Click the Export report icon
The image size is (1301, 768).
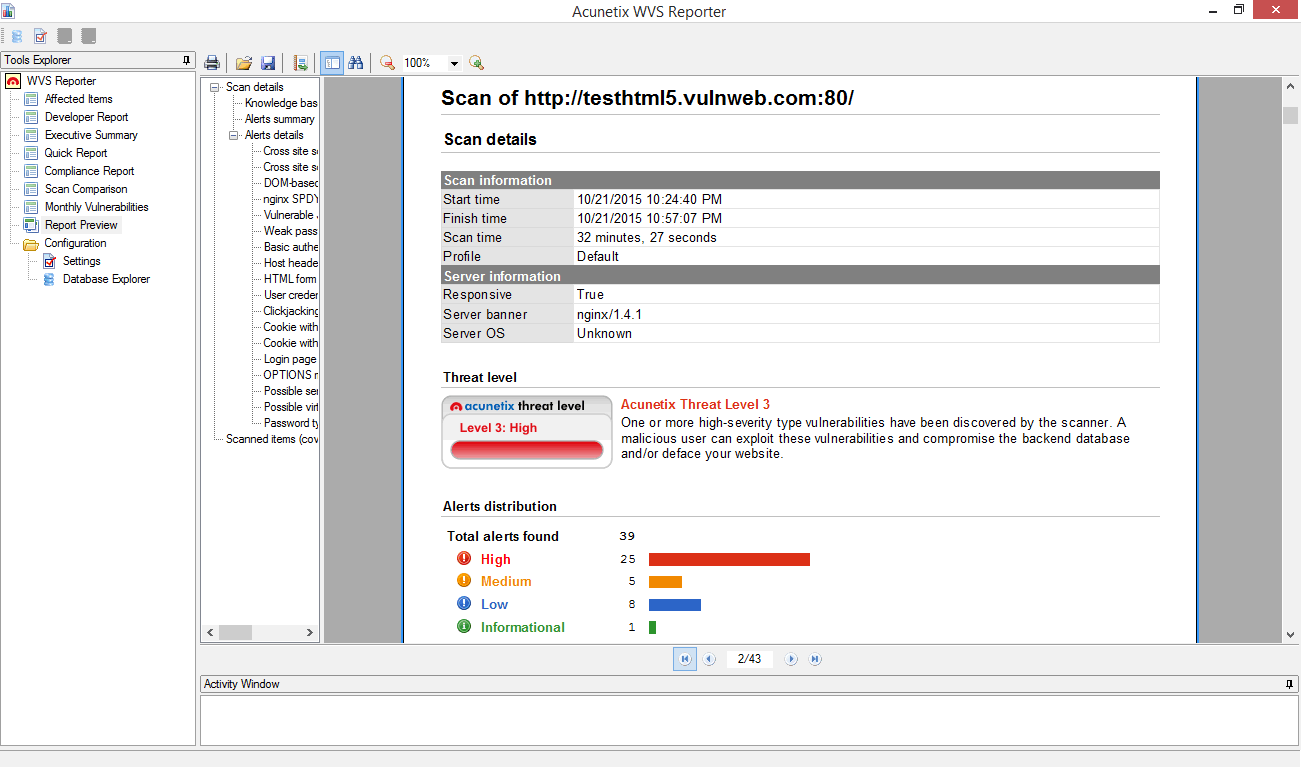[x=300, y=63]
